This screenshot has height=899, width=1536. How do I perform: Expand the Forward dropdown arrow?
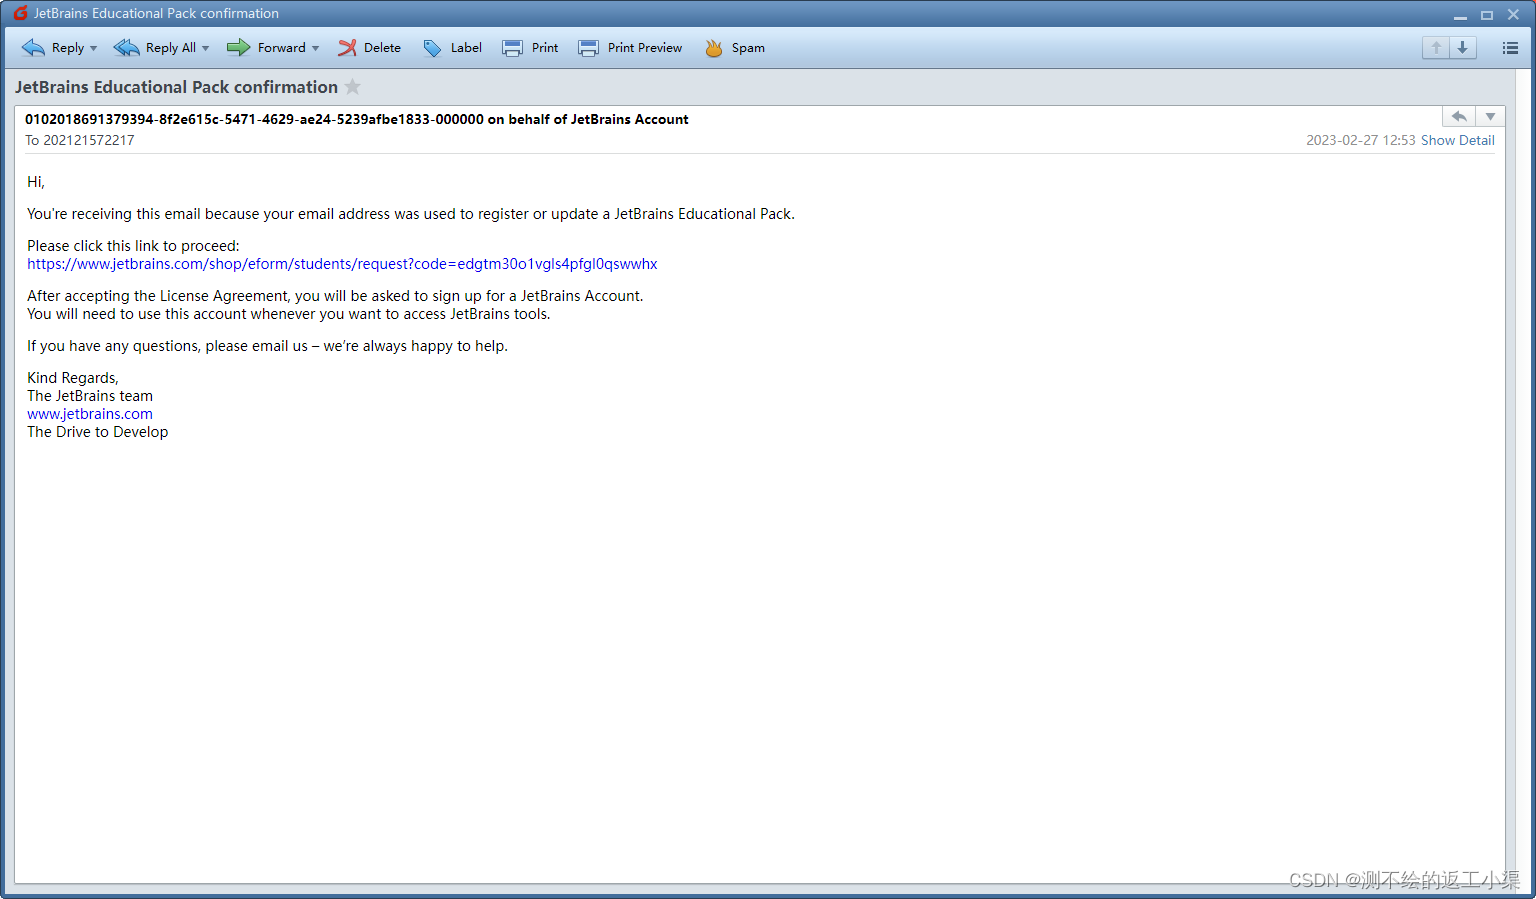pos(316,48)
